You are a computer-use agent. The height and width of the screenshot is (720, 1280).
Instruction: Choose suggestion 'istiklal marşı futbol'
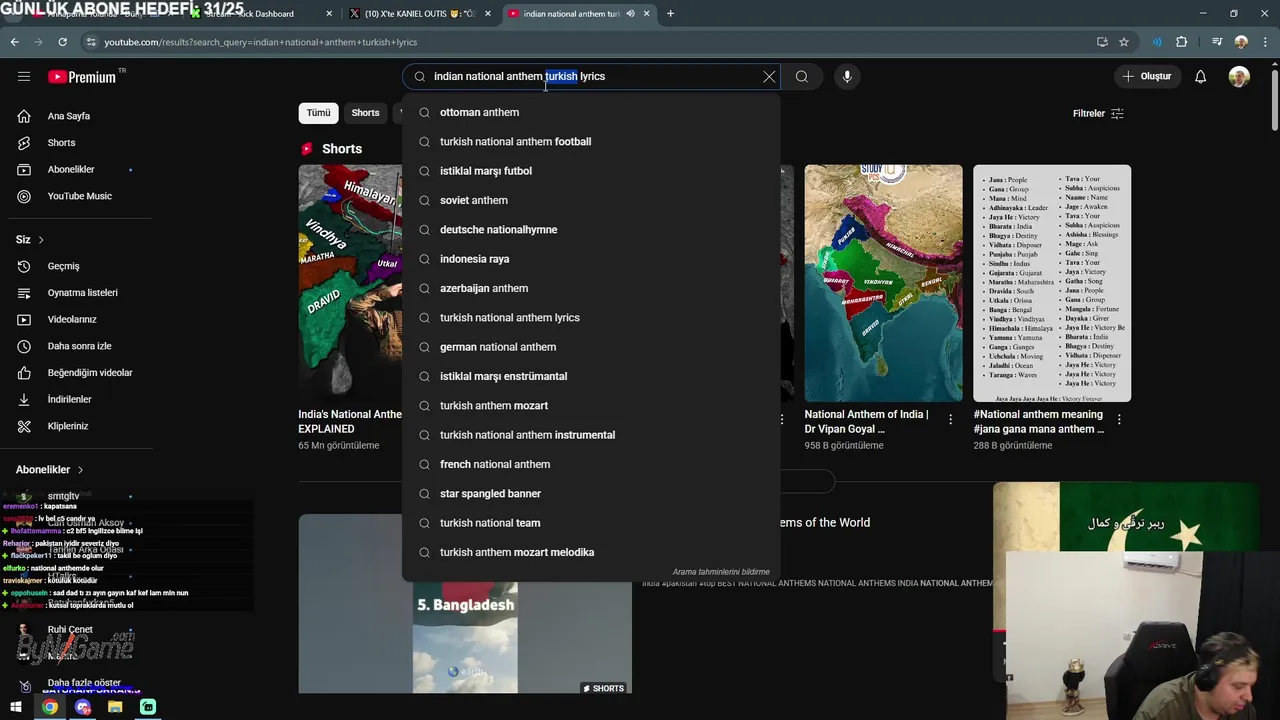(x=591, y=171)
